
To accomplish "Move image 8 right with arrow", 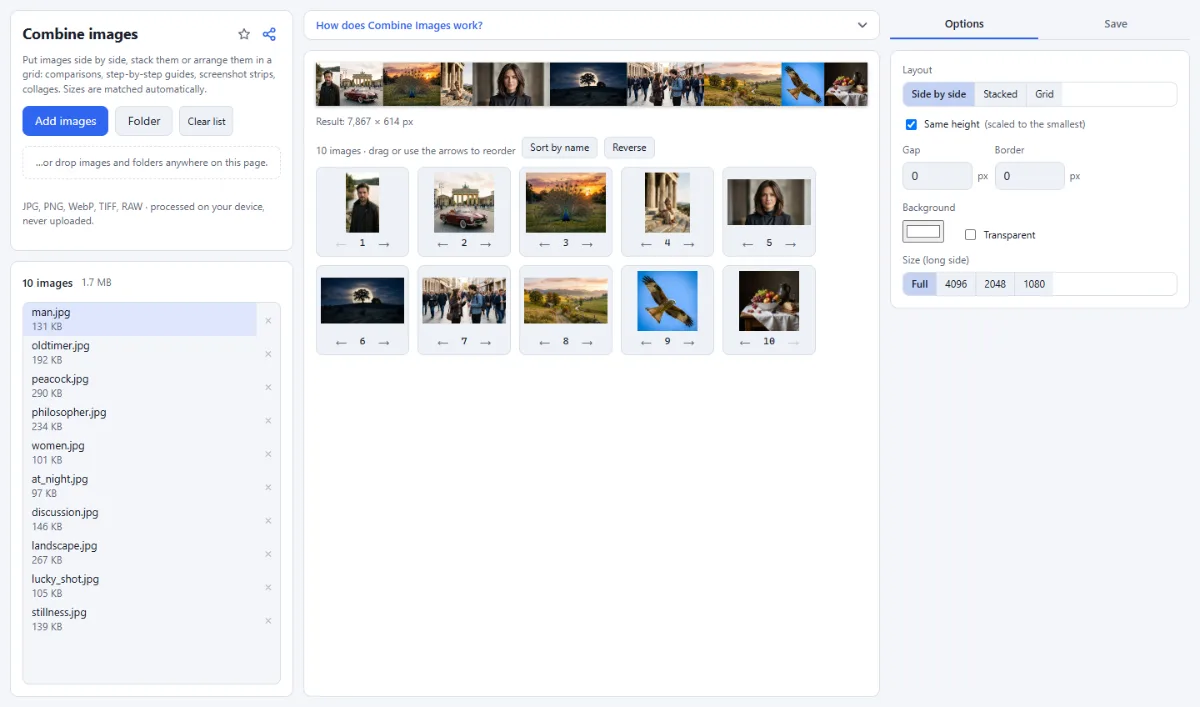I will [x=587, y=342].
